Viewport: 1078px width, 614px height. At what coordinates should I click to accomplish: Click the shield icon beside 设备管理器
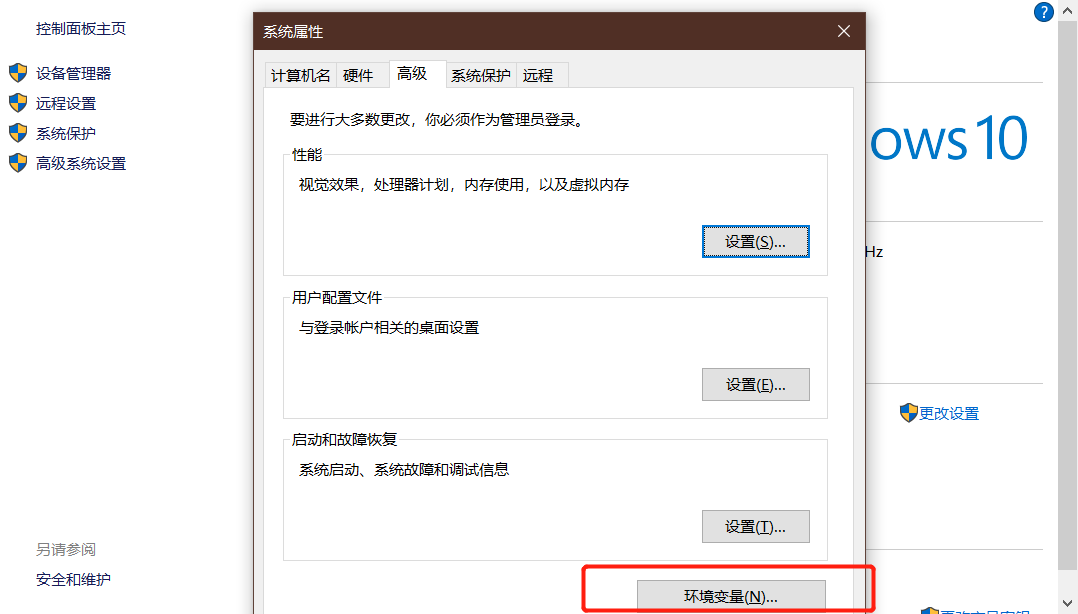[x=17, y=73]
